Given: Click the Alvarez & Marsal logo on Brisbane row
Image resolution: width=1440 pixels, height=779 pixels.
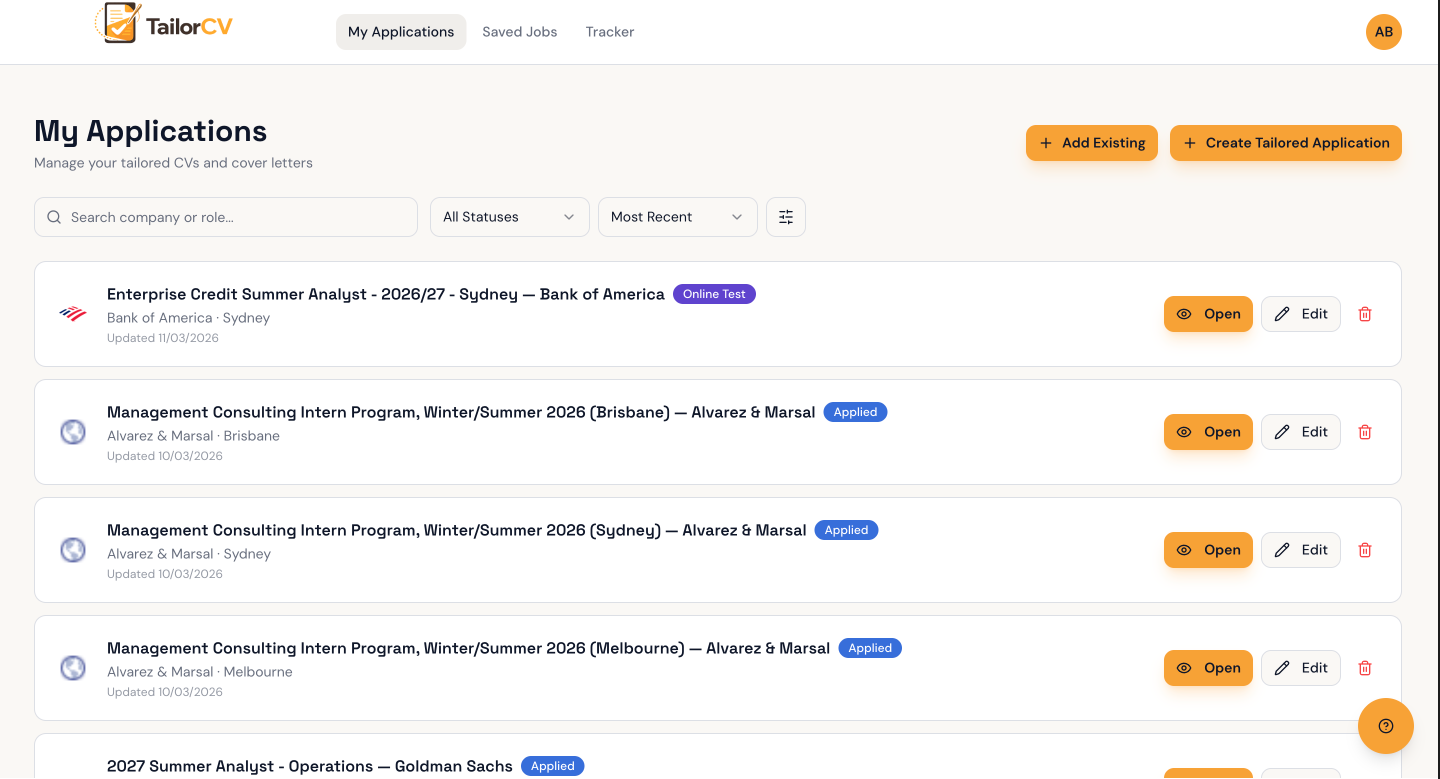Looking at the screenshot, I should pos(72,431).
